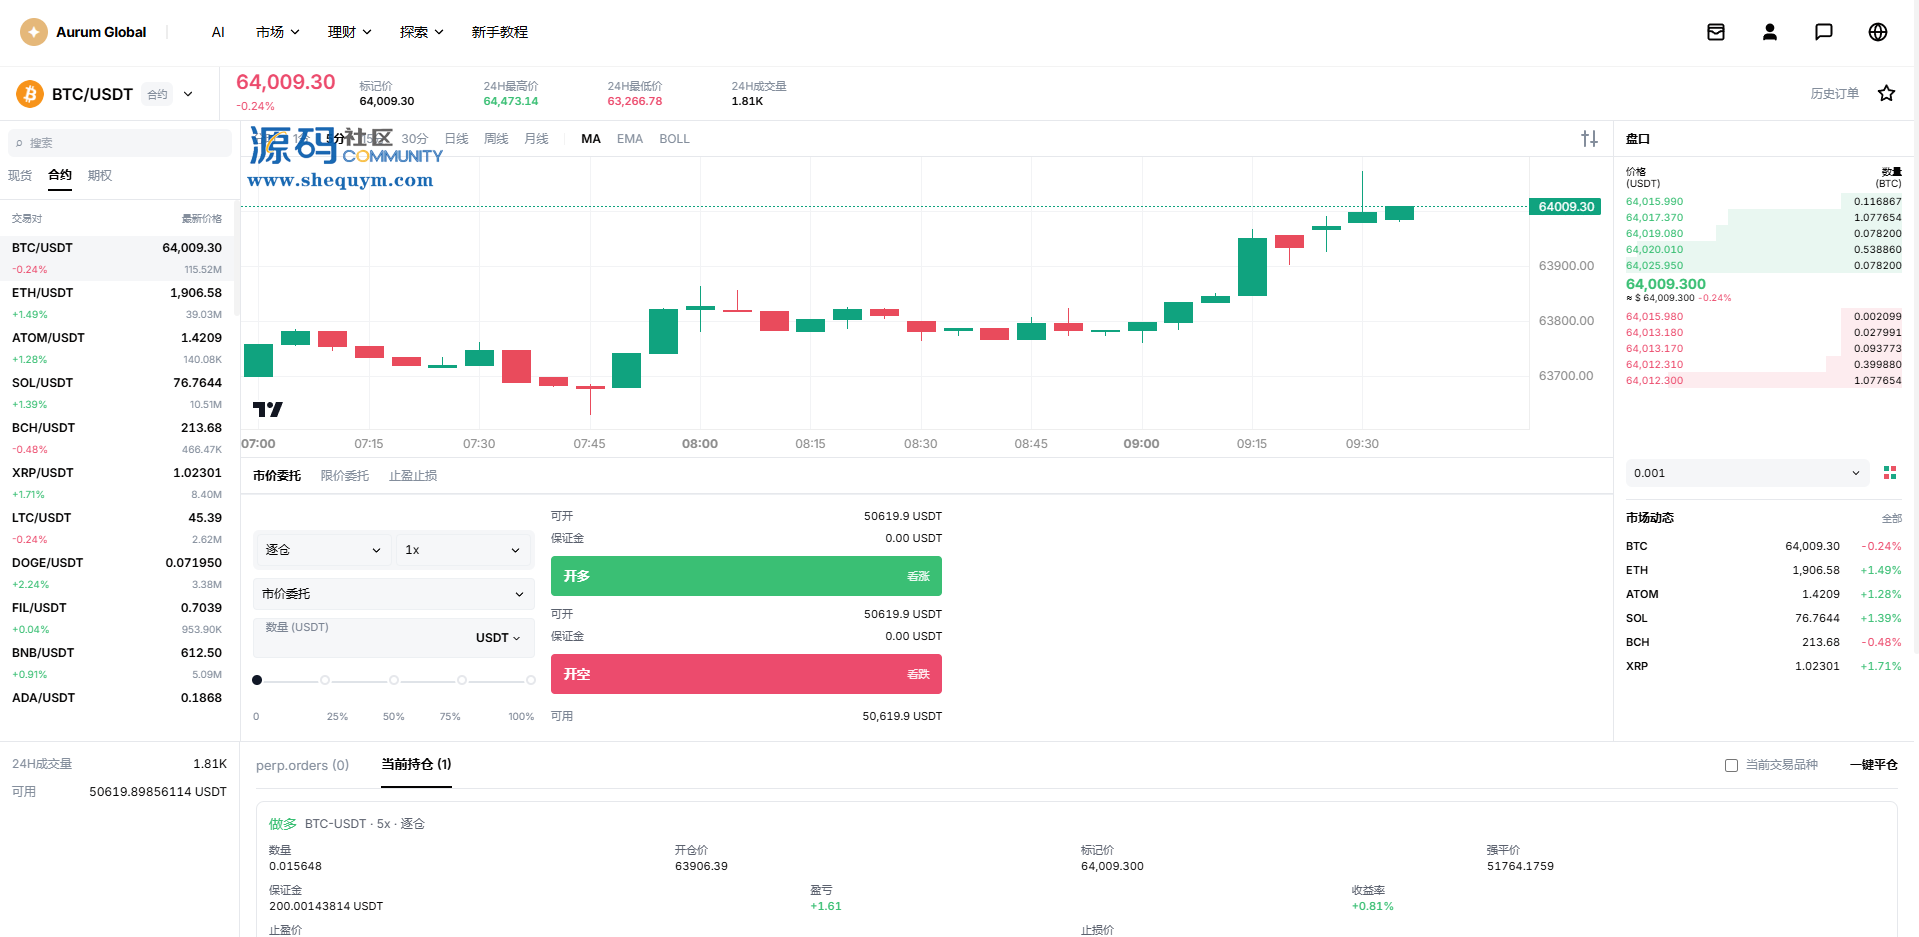Expand the 1x leverage dropdown
Image resolution: width=1919 pixels, height=937 pixels.
coord(464,550)
